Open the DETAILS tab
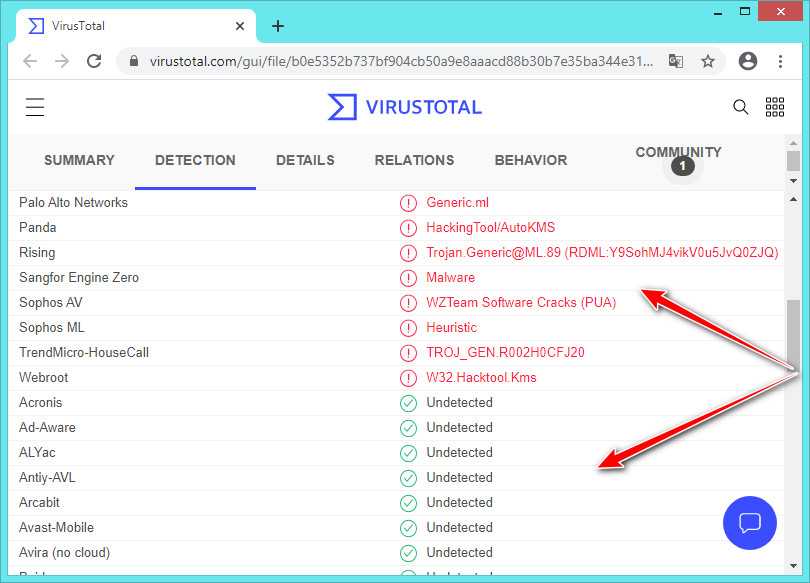Viewport: 810px width, 583px height. tap(305, 160)
